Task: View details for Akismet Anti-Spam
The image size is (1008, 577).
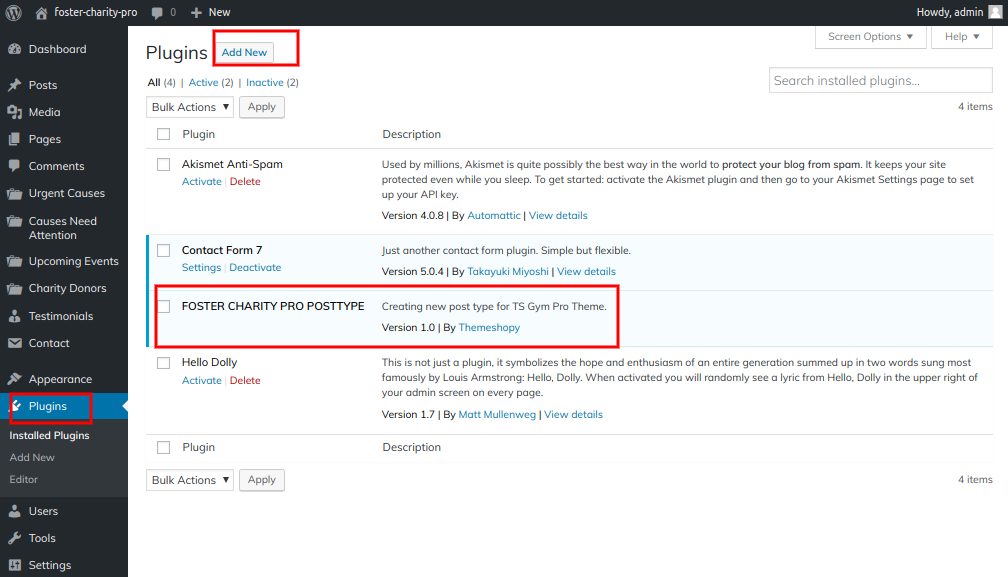Action: click(558, 215)
